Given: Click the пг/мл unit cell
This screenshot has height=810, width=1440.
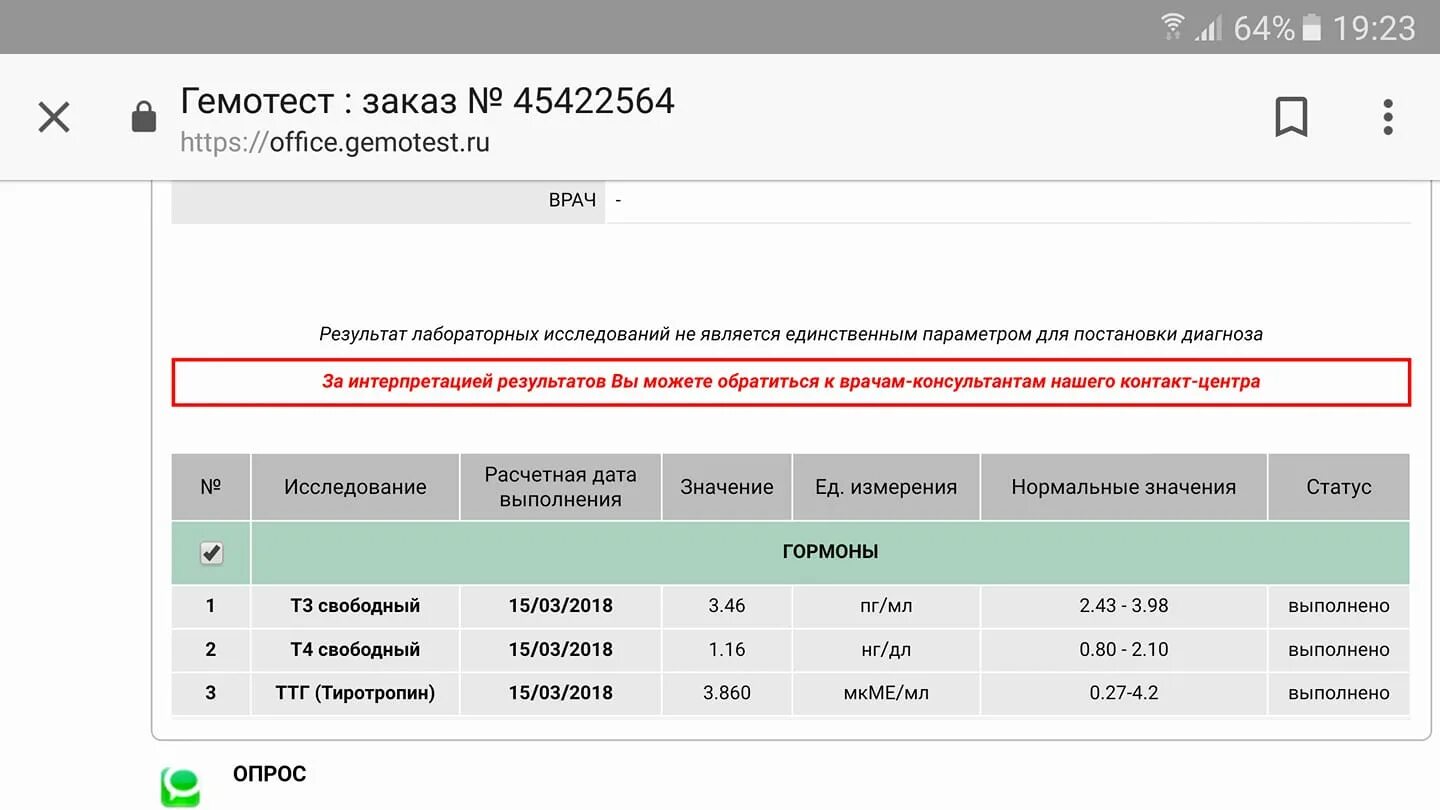Looking at the screenshot, I should pyautogui.click(x=886, y=606).
